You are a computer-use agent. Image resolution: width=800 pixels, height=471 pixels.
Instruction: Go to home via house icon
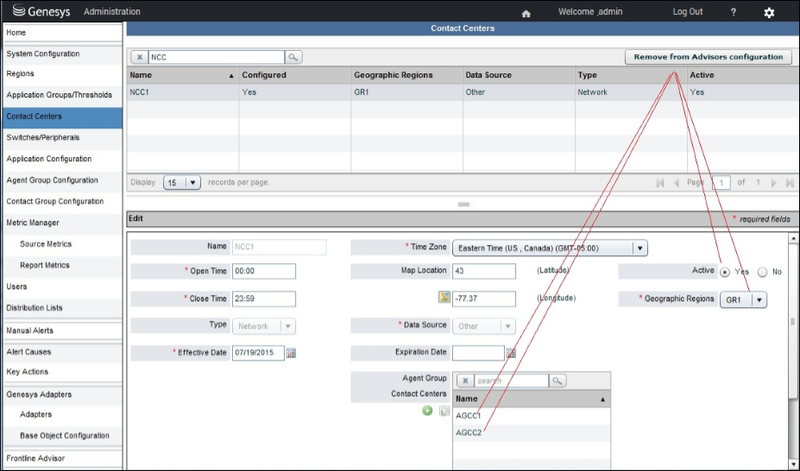click(x=526, y=13)
